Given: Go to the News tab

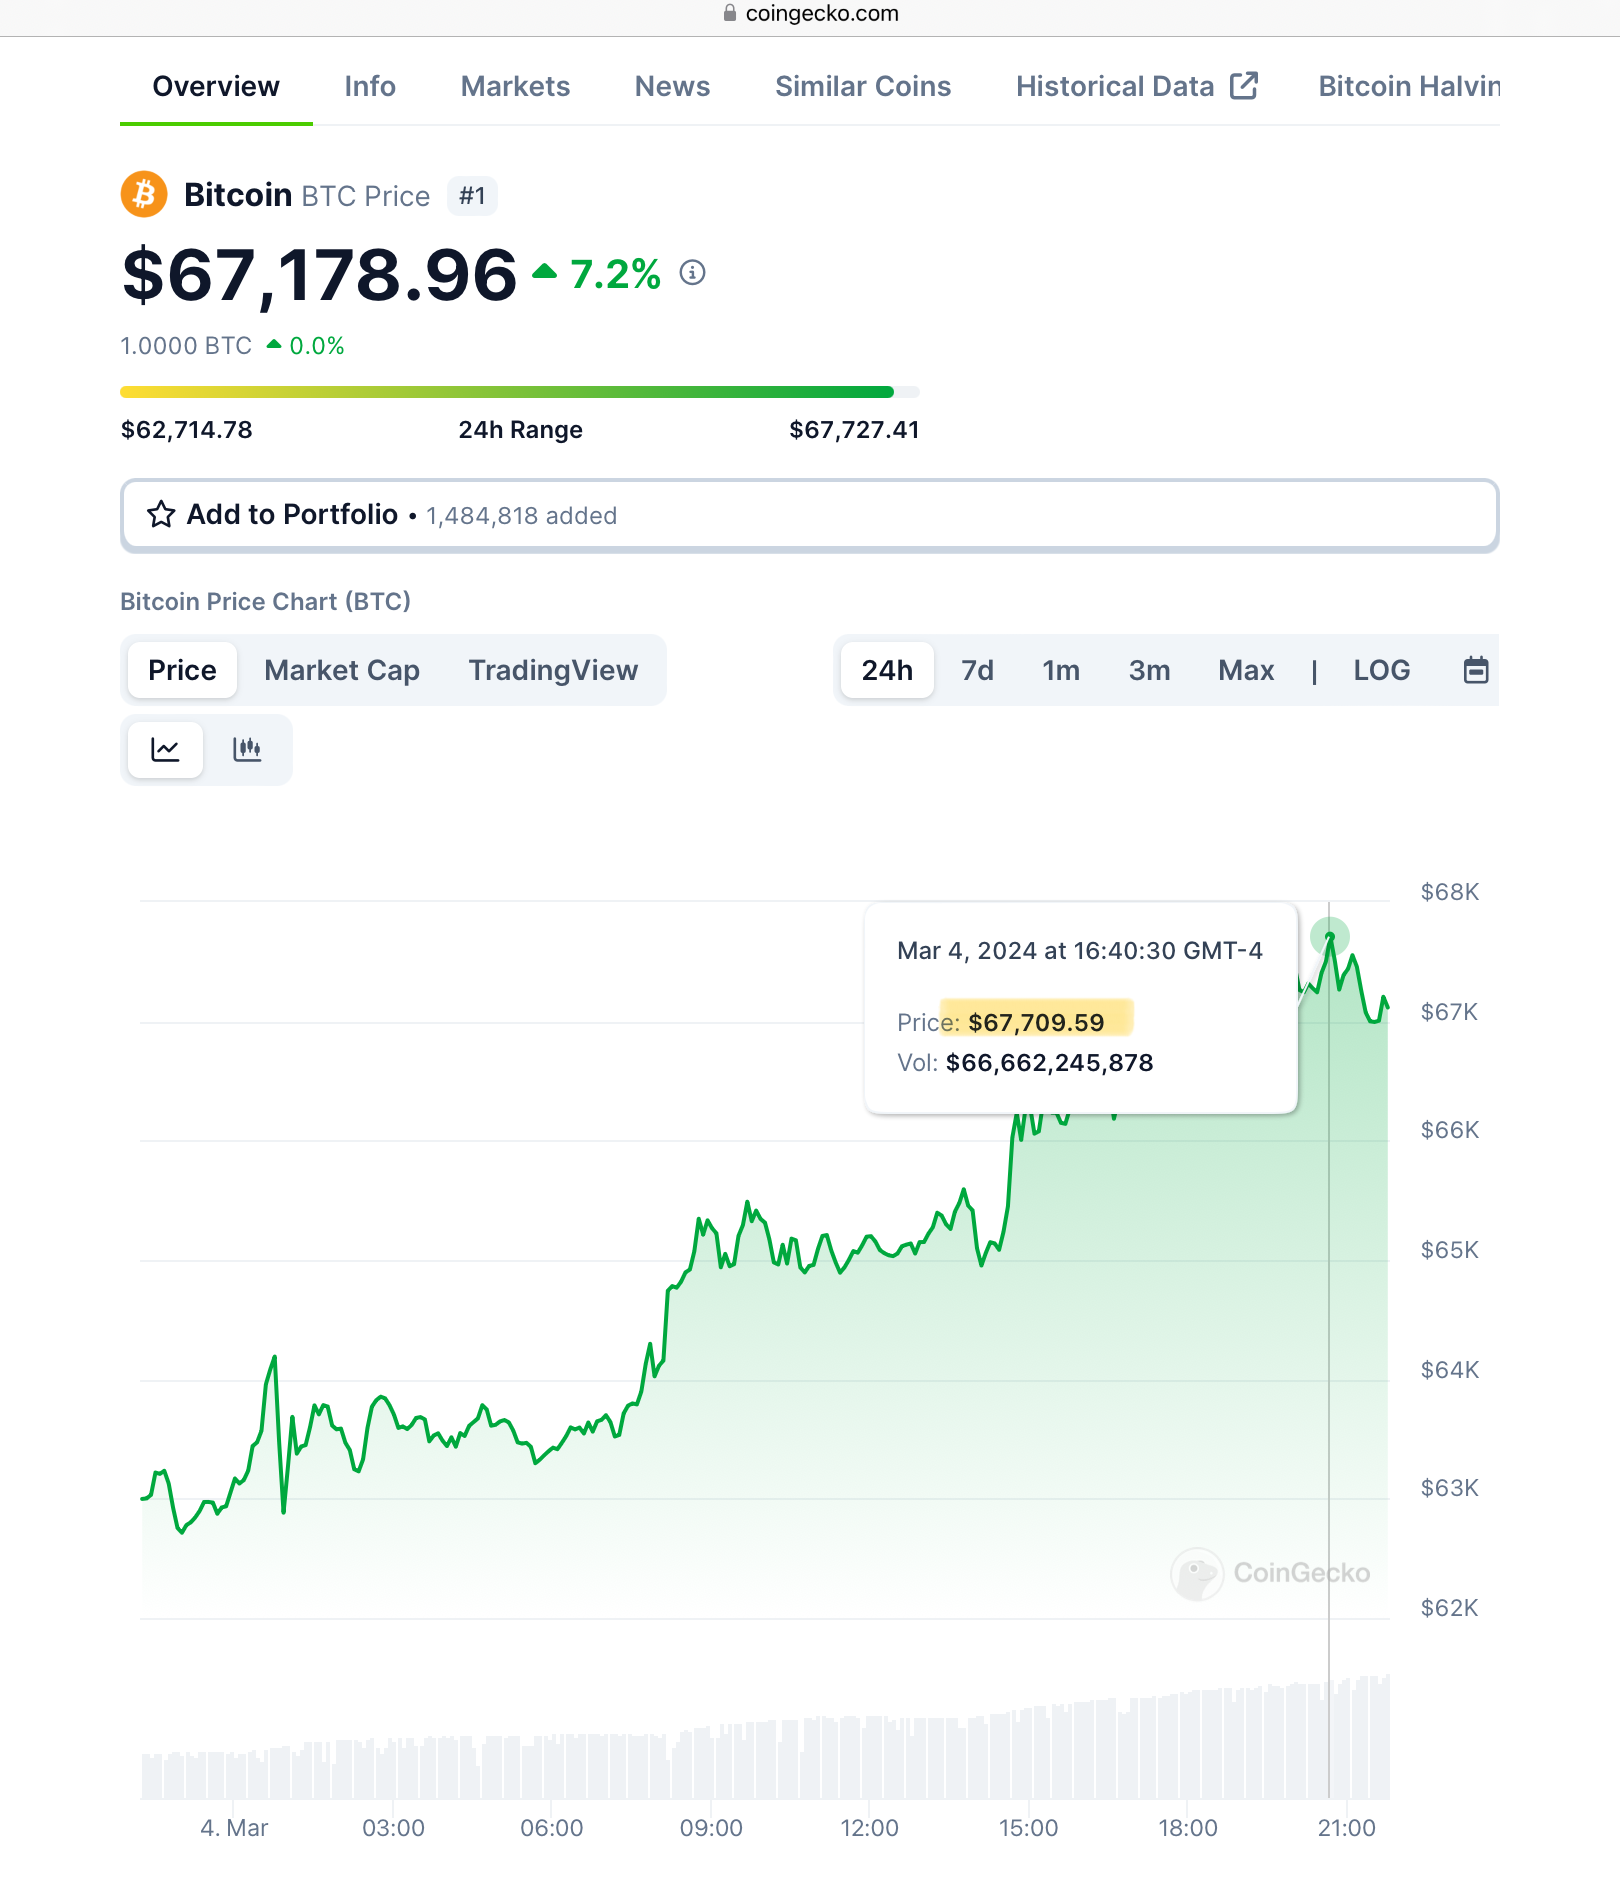Looking at the screenshot, I should tap(672, 86).
